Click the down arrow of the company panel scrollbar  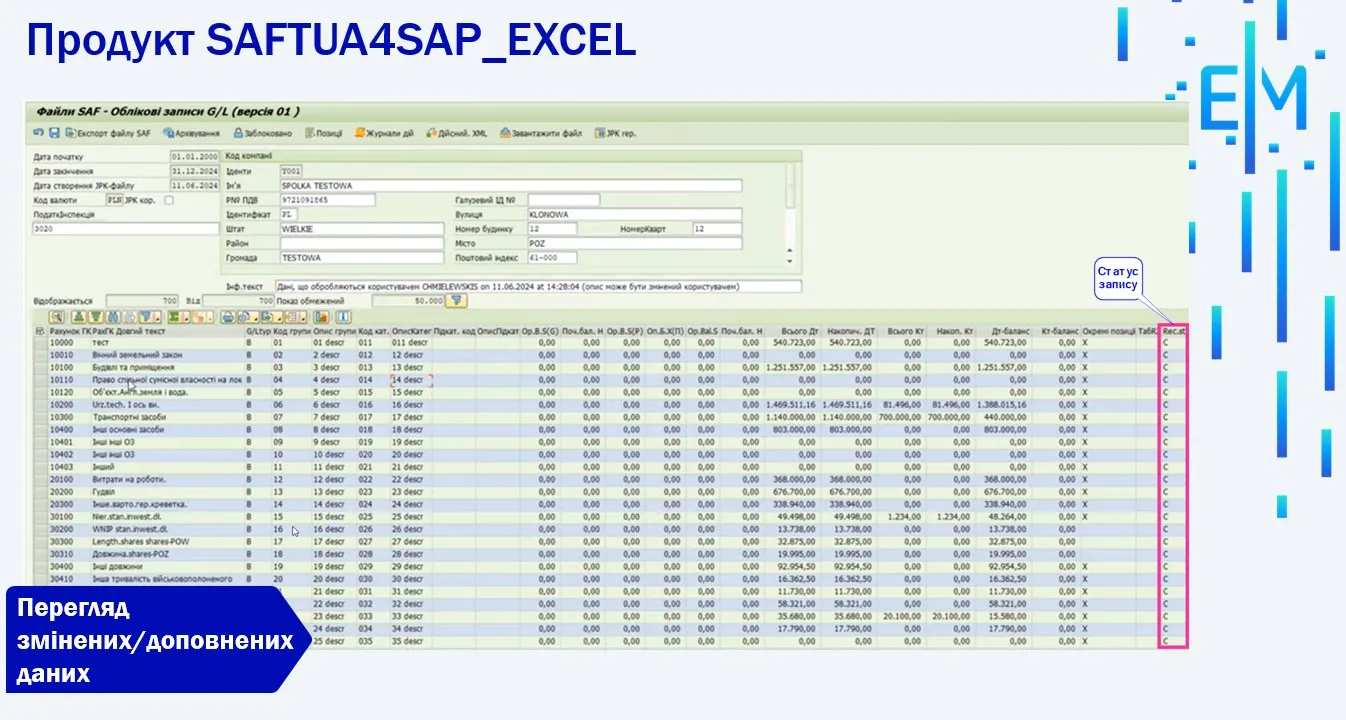coord(790,260)
